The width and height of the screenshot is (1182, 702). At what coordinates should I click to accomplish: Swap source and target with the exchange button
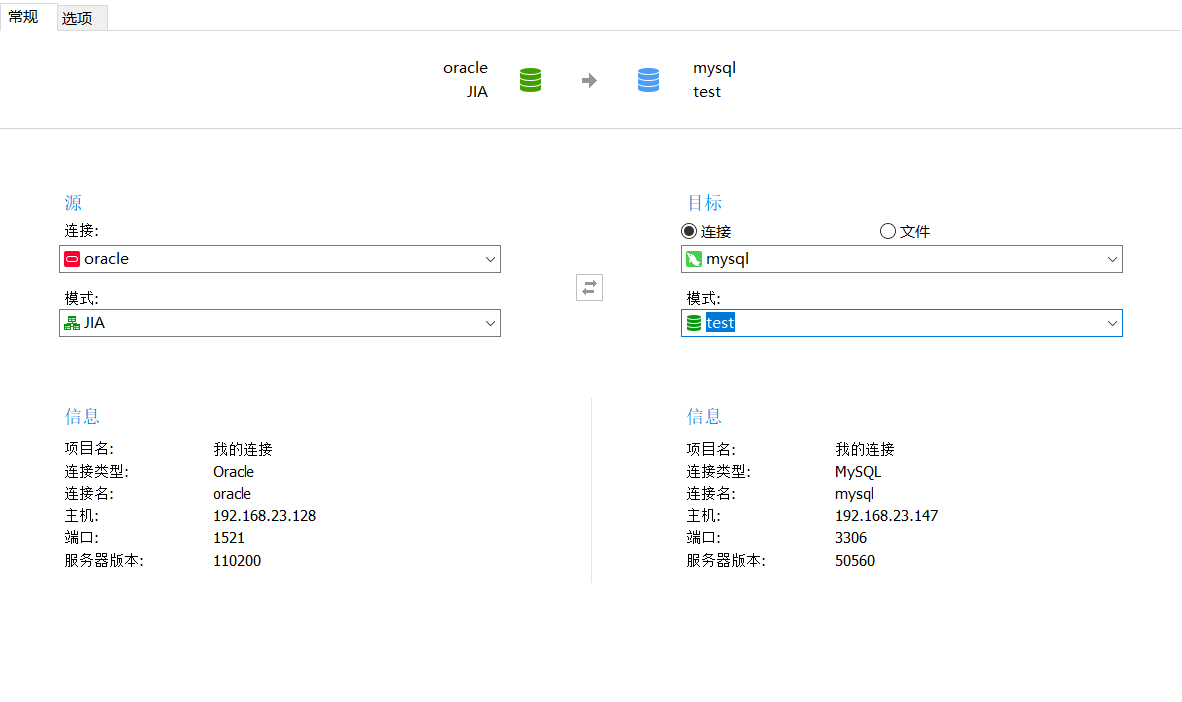pyautogui.click(x=589, y=287)
